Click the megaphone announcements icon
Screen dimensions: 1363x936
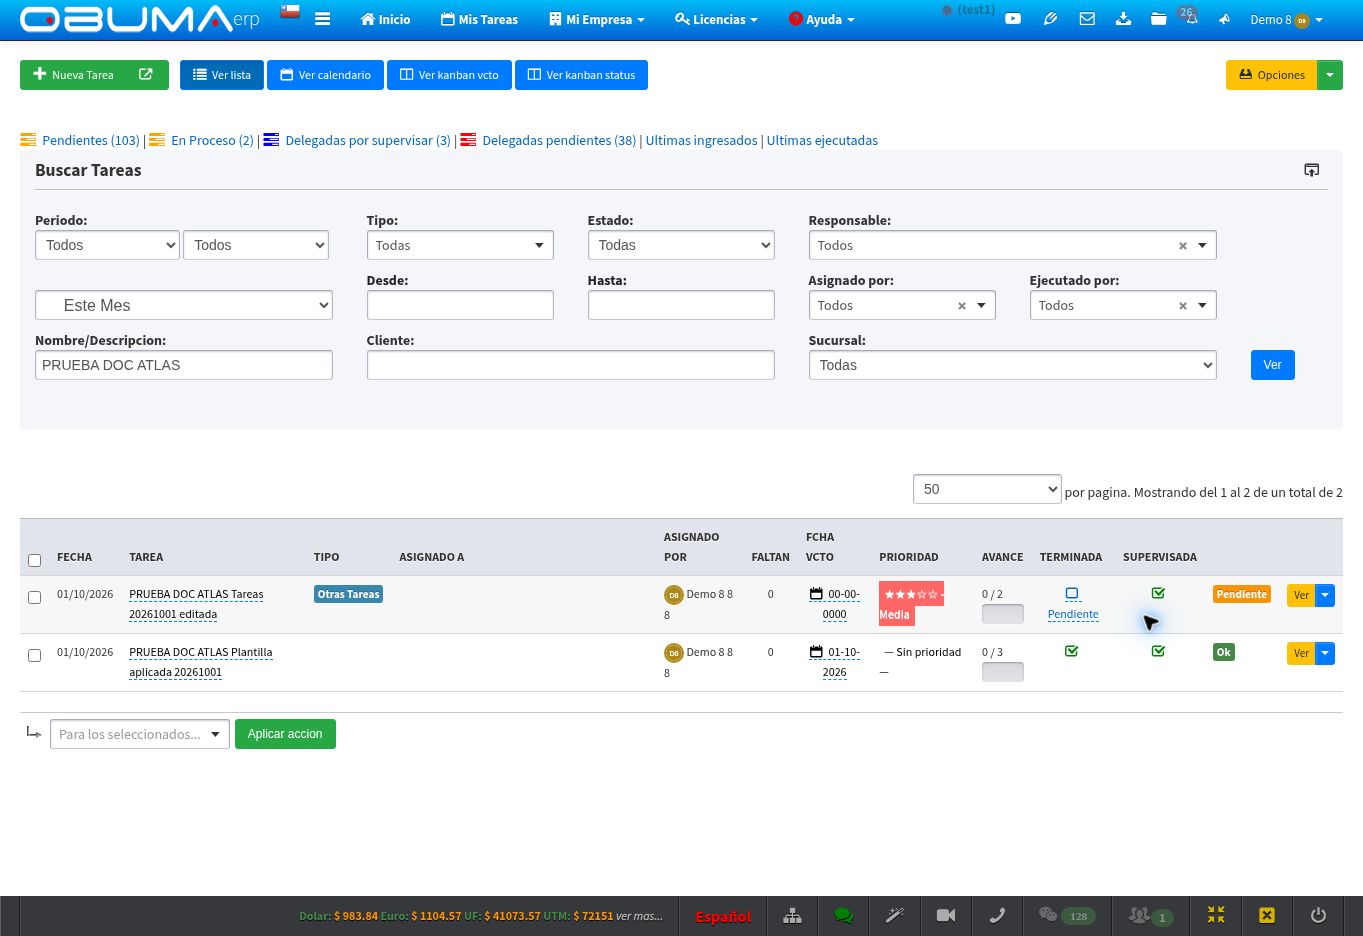(x=1224, y=19)
